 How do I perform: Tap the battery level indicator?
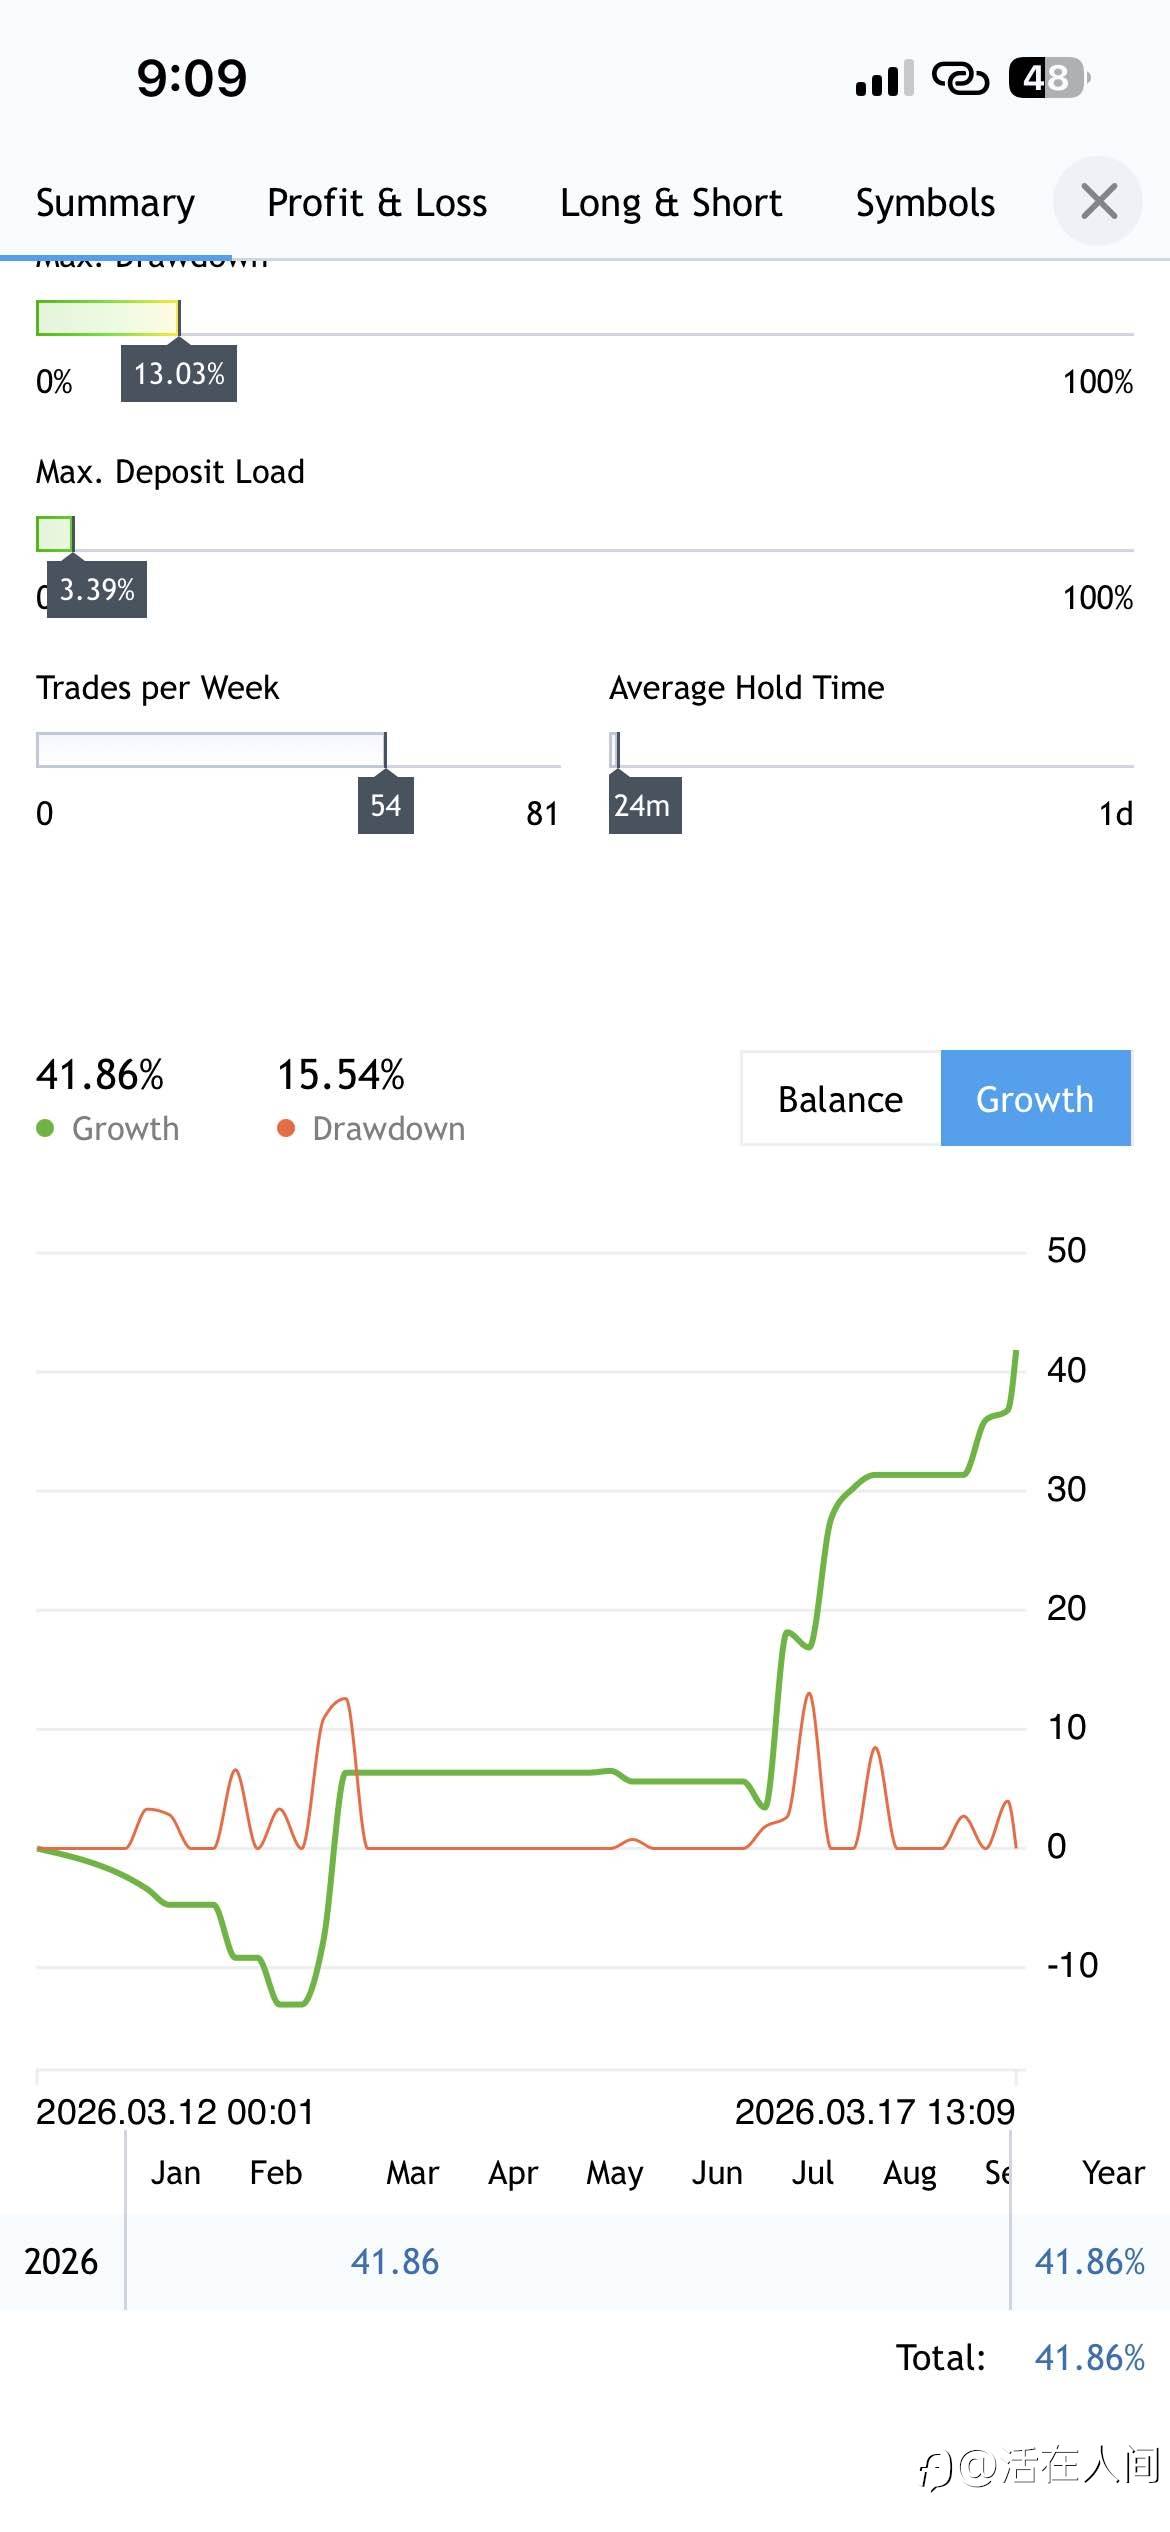[x=1048, y=78]
